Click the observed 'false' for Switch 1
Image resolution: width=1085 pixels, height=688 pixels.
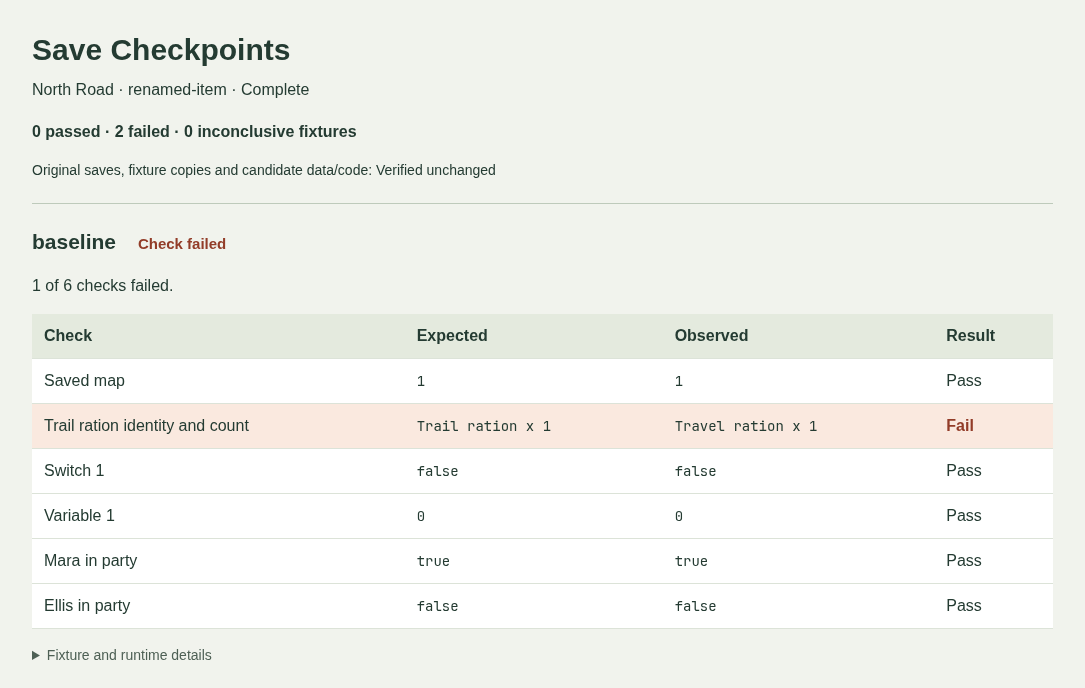tap(695, 471)
